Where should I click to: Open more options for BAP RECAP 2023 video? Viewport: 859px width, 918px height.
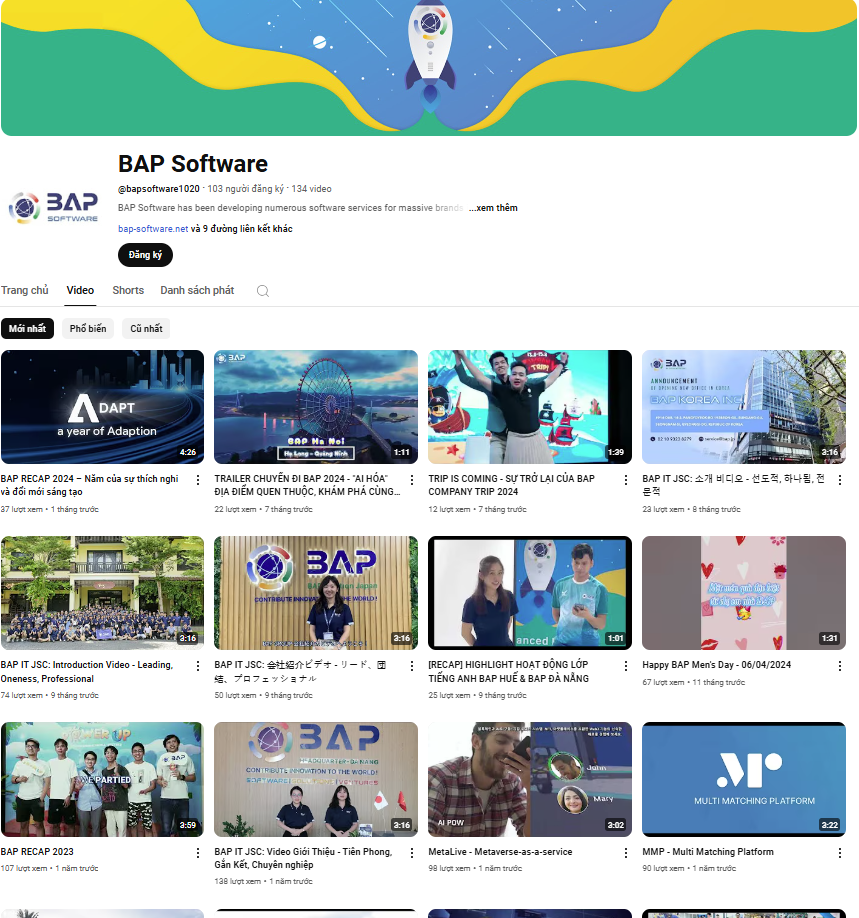point(197,853)
